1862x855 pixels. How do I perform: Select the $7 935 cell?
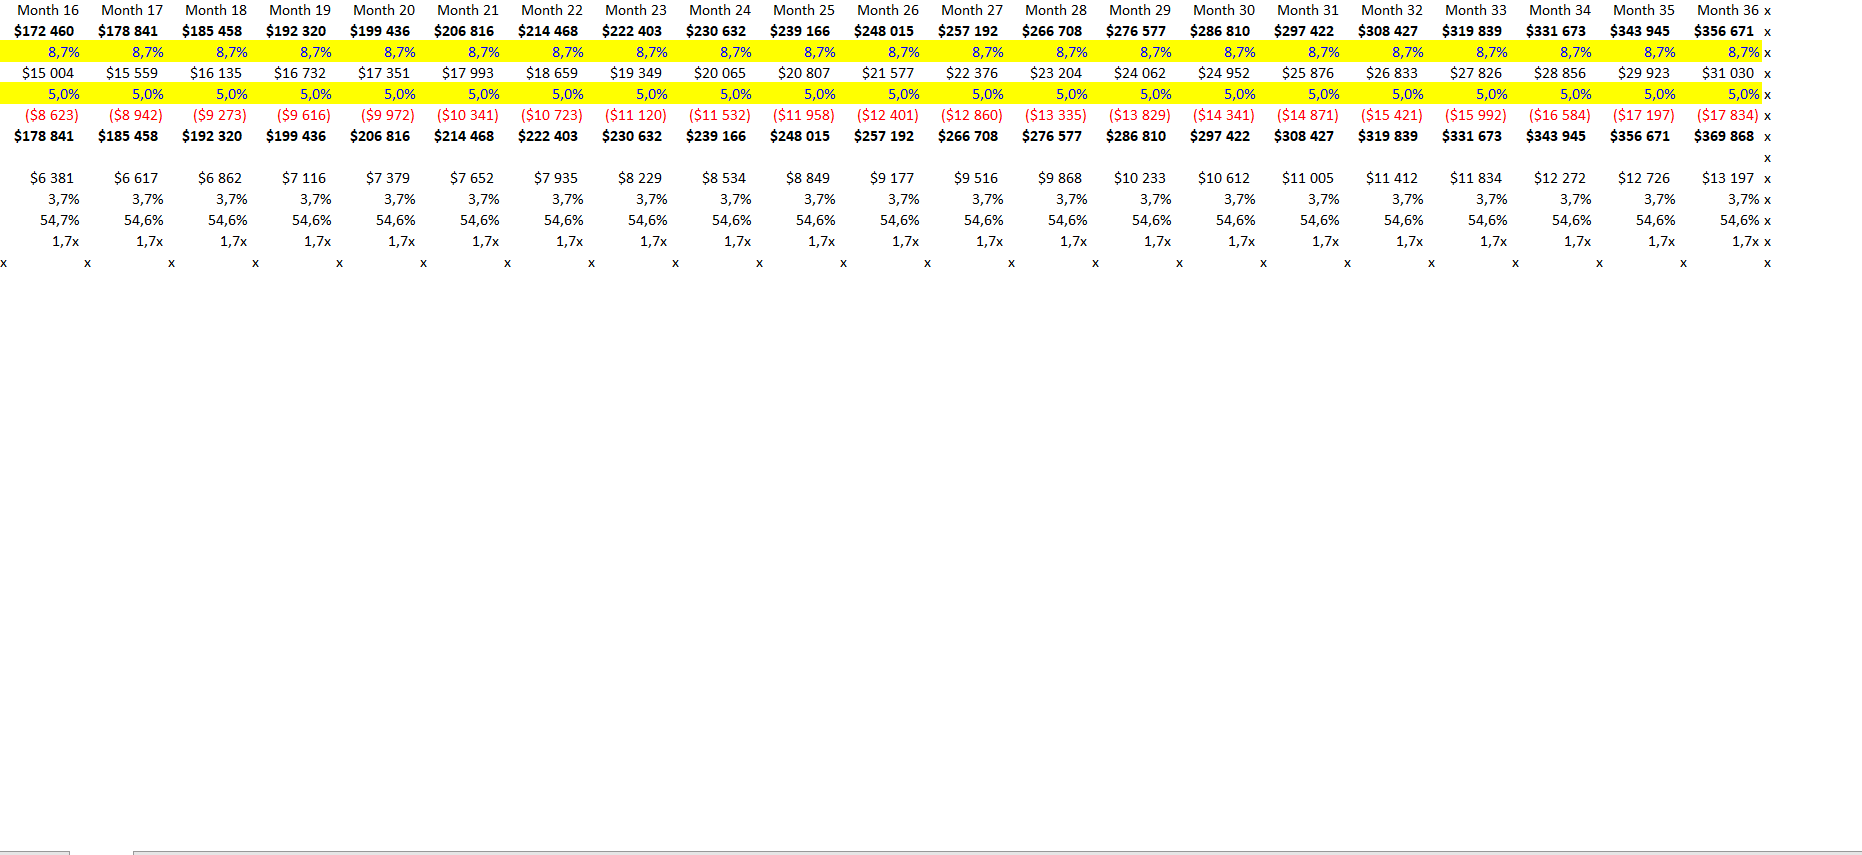[556, 178]
